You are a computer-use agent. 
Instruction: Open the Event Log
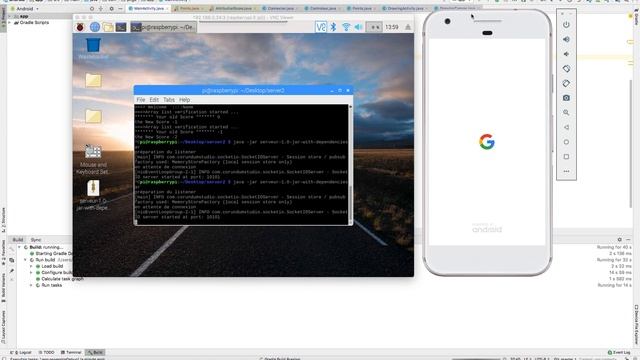click(619, 352)
